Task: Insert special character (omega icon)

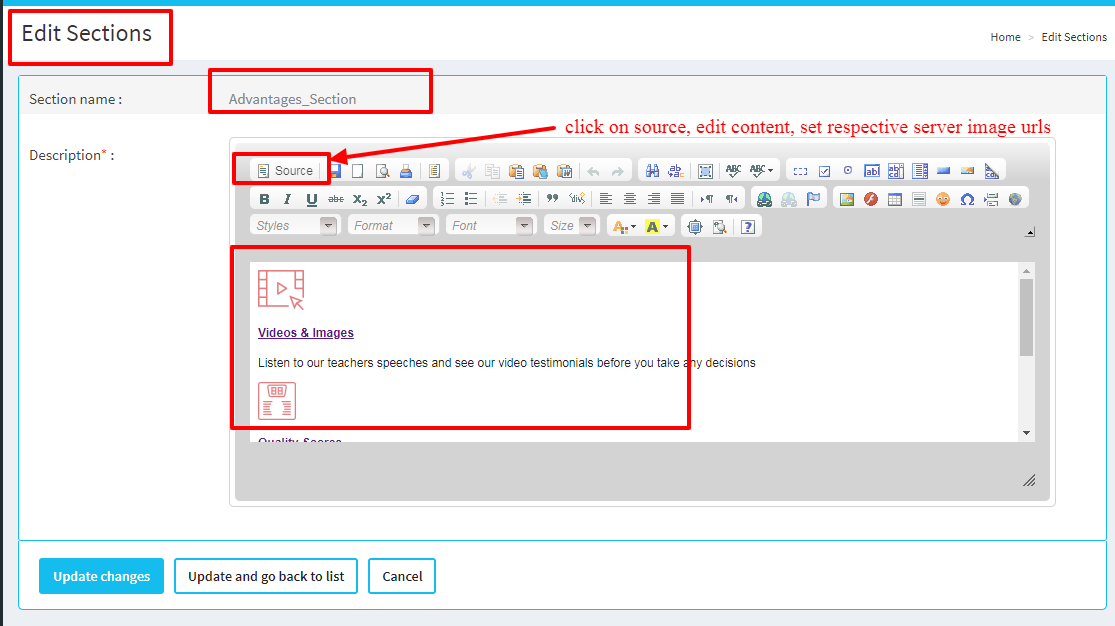Action: coord(967,199)
